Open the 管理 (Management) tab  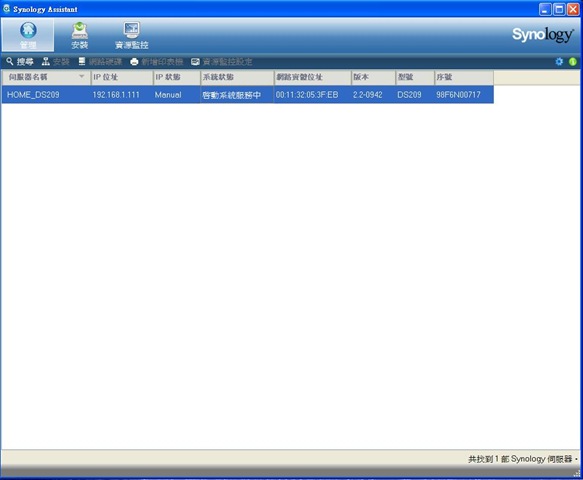28,35
